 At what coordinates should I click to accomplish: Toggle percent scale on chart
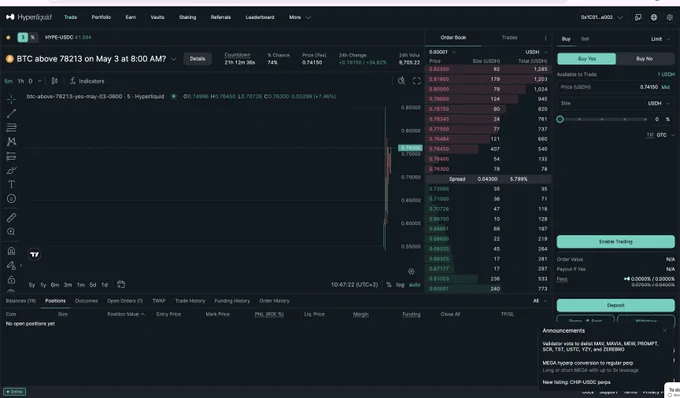click(389, 285)
